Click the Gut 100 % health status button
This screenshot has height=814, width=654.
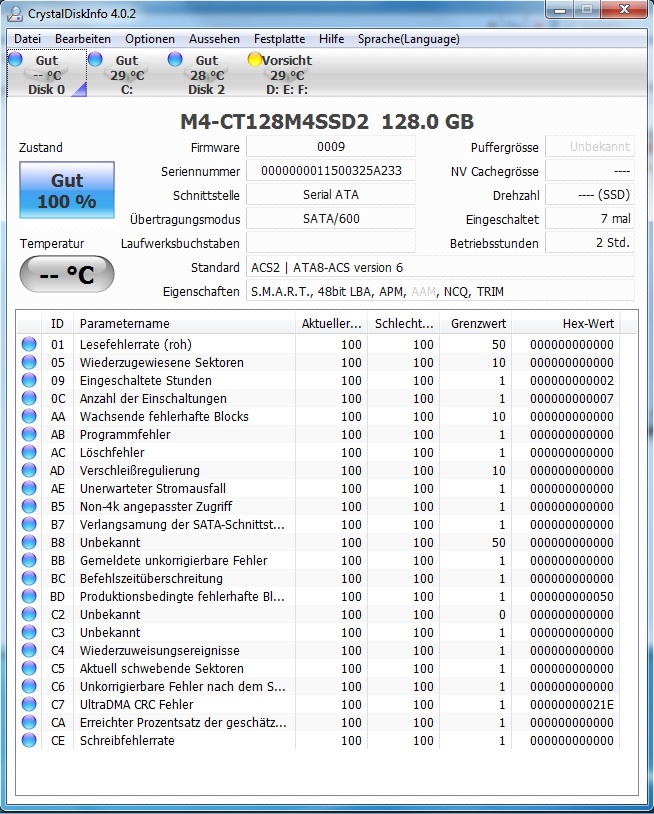[67, 190]
